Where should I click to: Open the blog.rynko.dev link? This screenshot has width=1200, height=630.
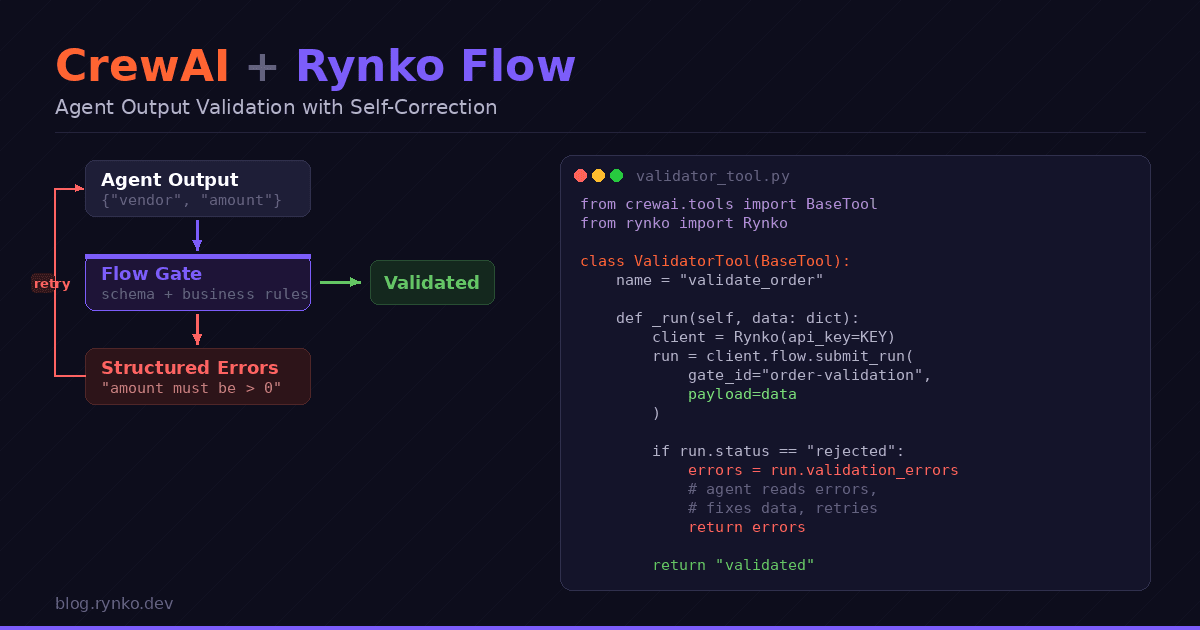click(x=114, y=603)
